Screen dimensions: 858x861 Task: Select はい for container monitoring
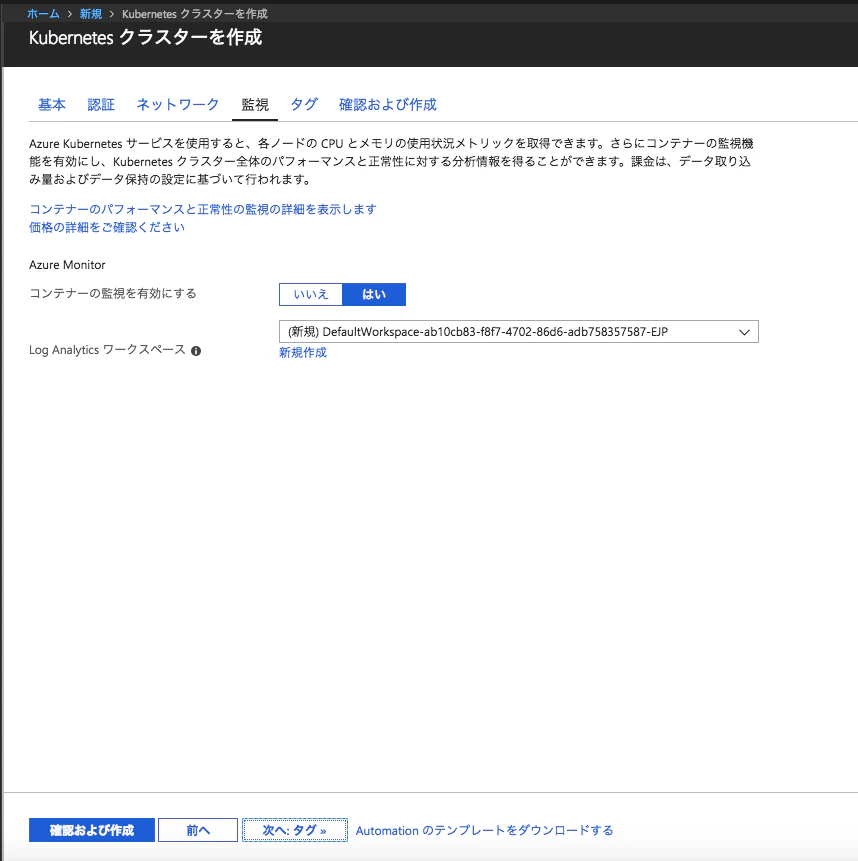point(374,294)
